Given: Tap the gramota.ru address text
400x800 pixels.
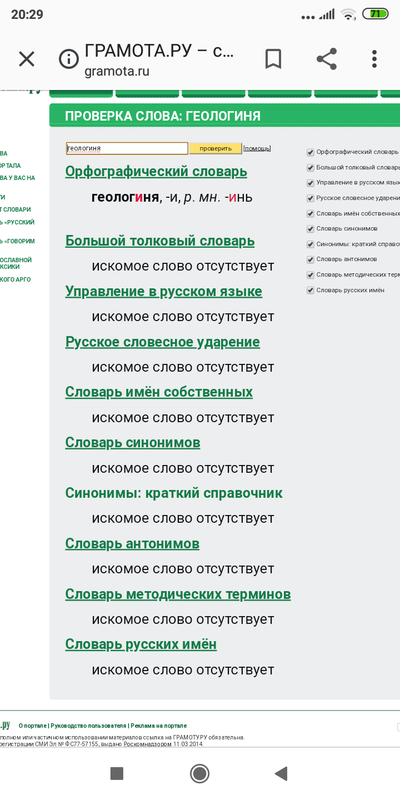Looking at the screenshot, I should pos(117,71).
